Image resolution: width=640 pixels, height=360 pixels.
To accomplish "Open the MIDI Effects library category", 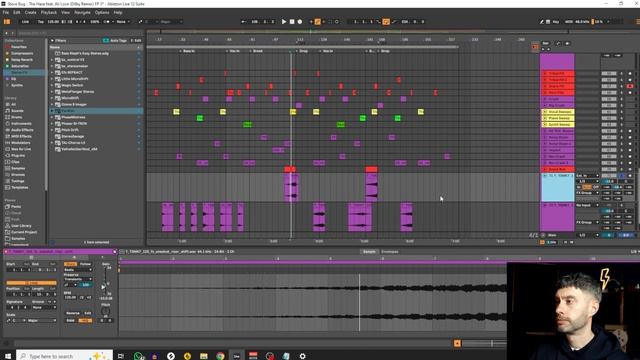I will 21,136.
